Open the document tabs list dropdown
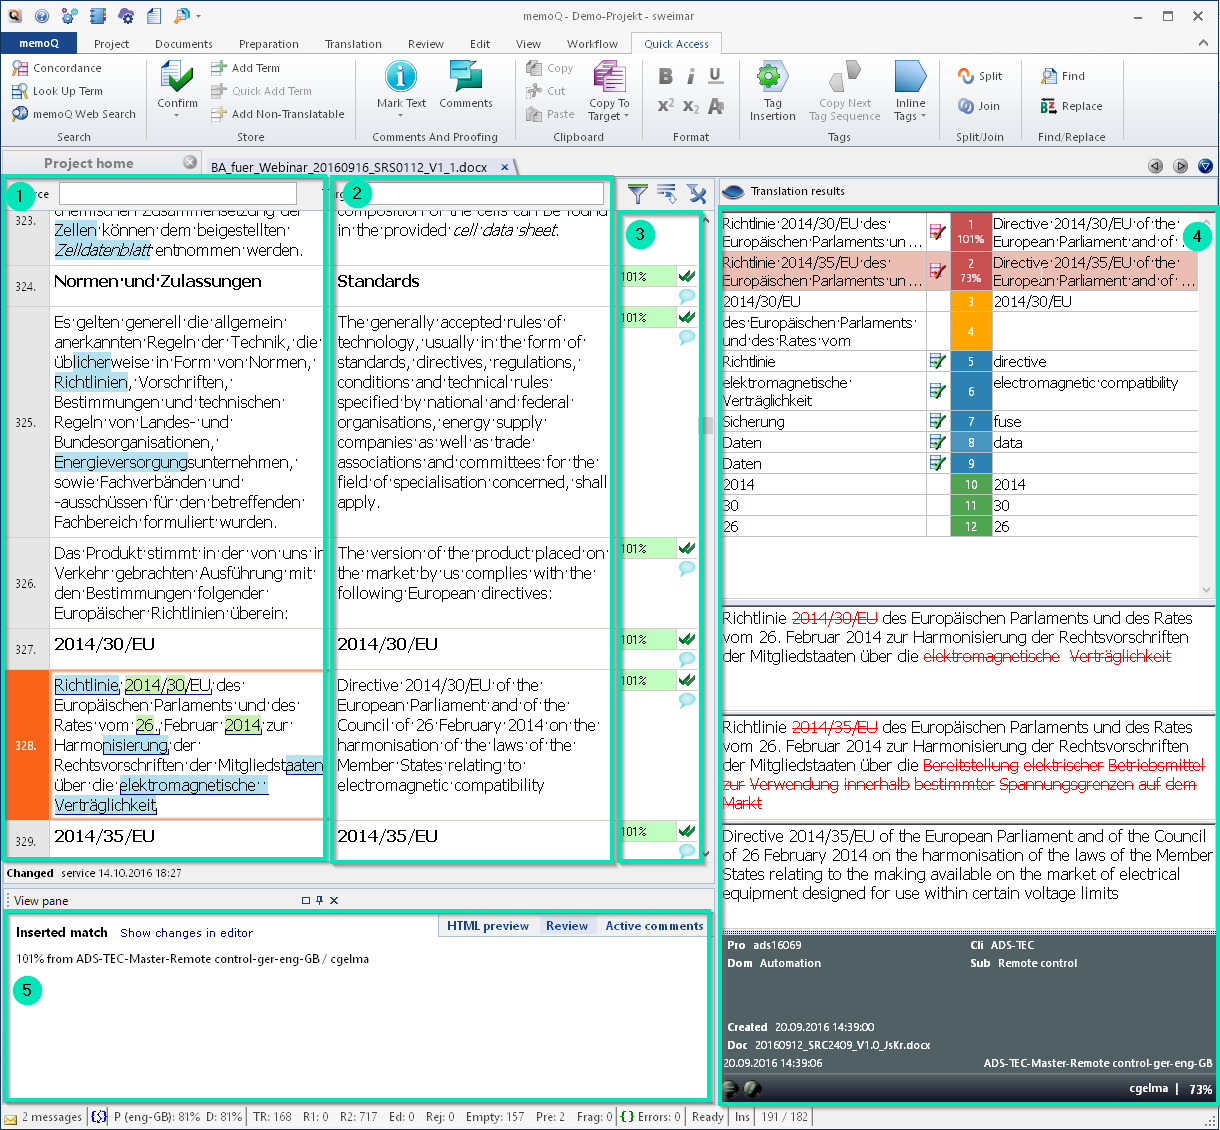Screen dimensions: 1220x1130 1205,166
